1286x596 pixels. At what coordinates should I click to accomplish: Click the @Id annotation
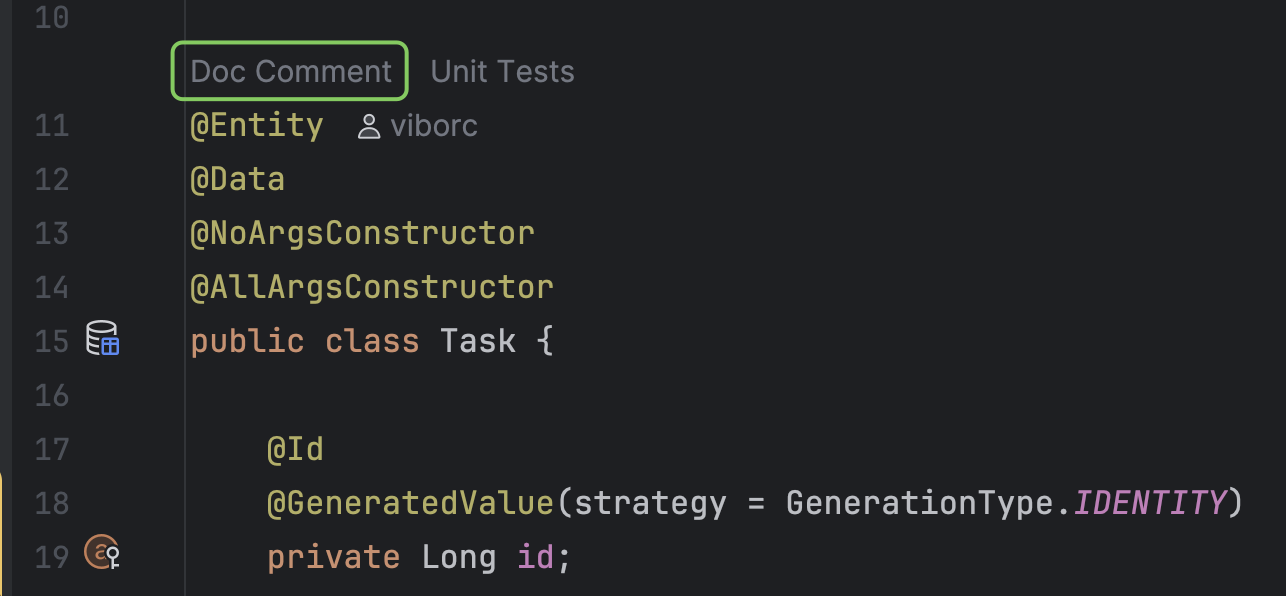pyautogui.click(x=295, y=449)
